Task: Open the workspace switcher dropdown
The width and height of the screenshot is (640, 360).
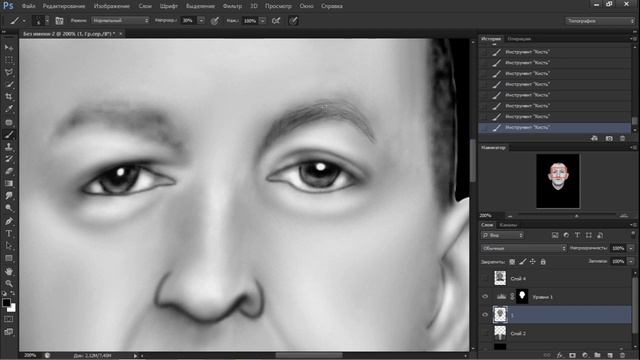Action: coord(600,20)
